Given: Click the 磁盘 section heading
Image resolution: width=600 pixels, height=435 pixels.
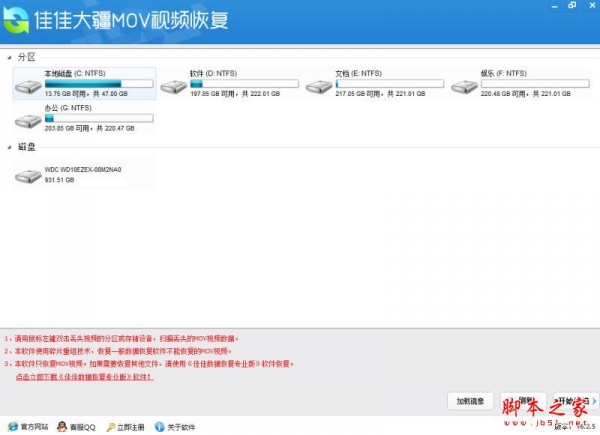Looking at the screenshot, I should (x=26, y=147).
